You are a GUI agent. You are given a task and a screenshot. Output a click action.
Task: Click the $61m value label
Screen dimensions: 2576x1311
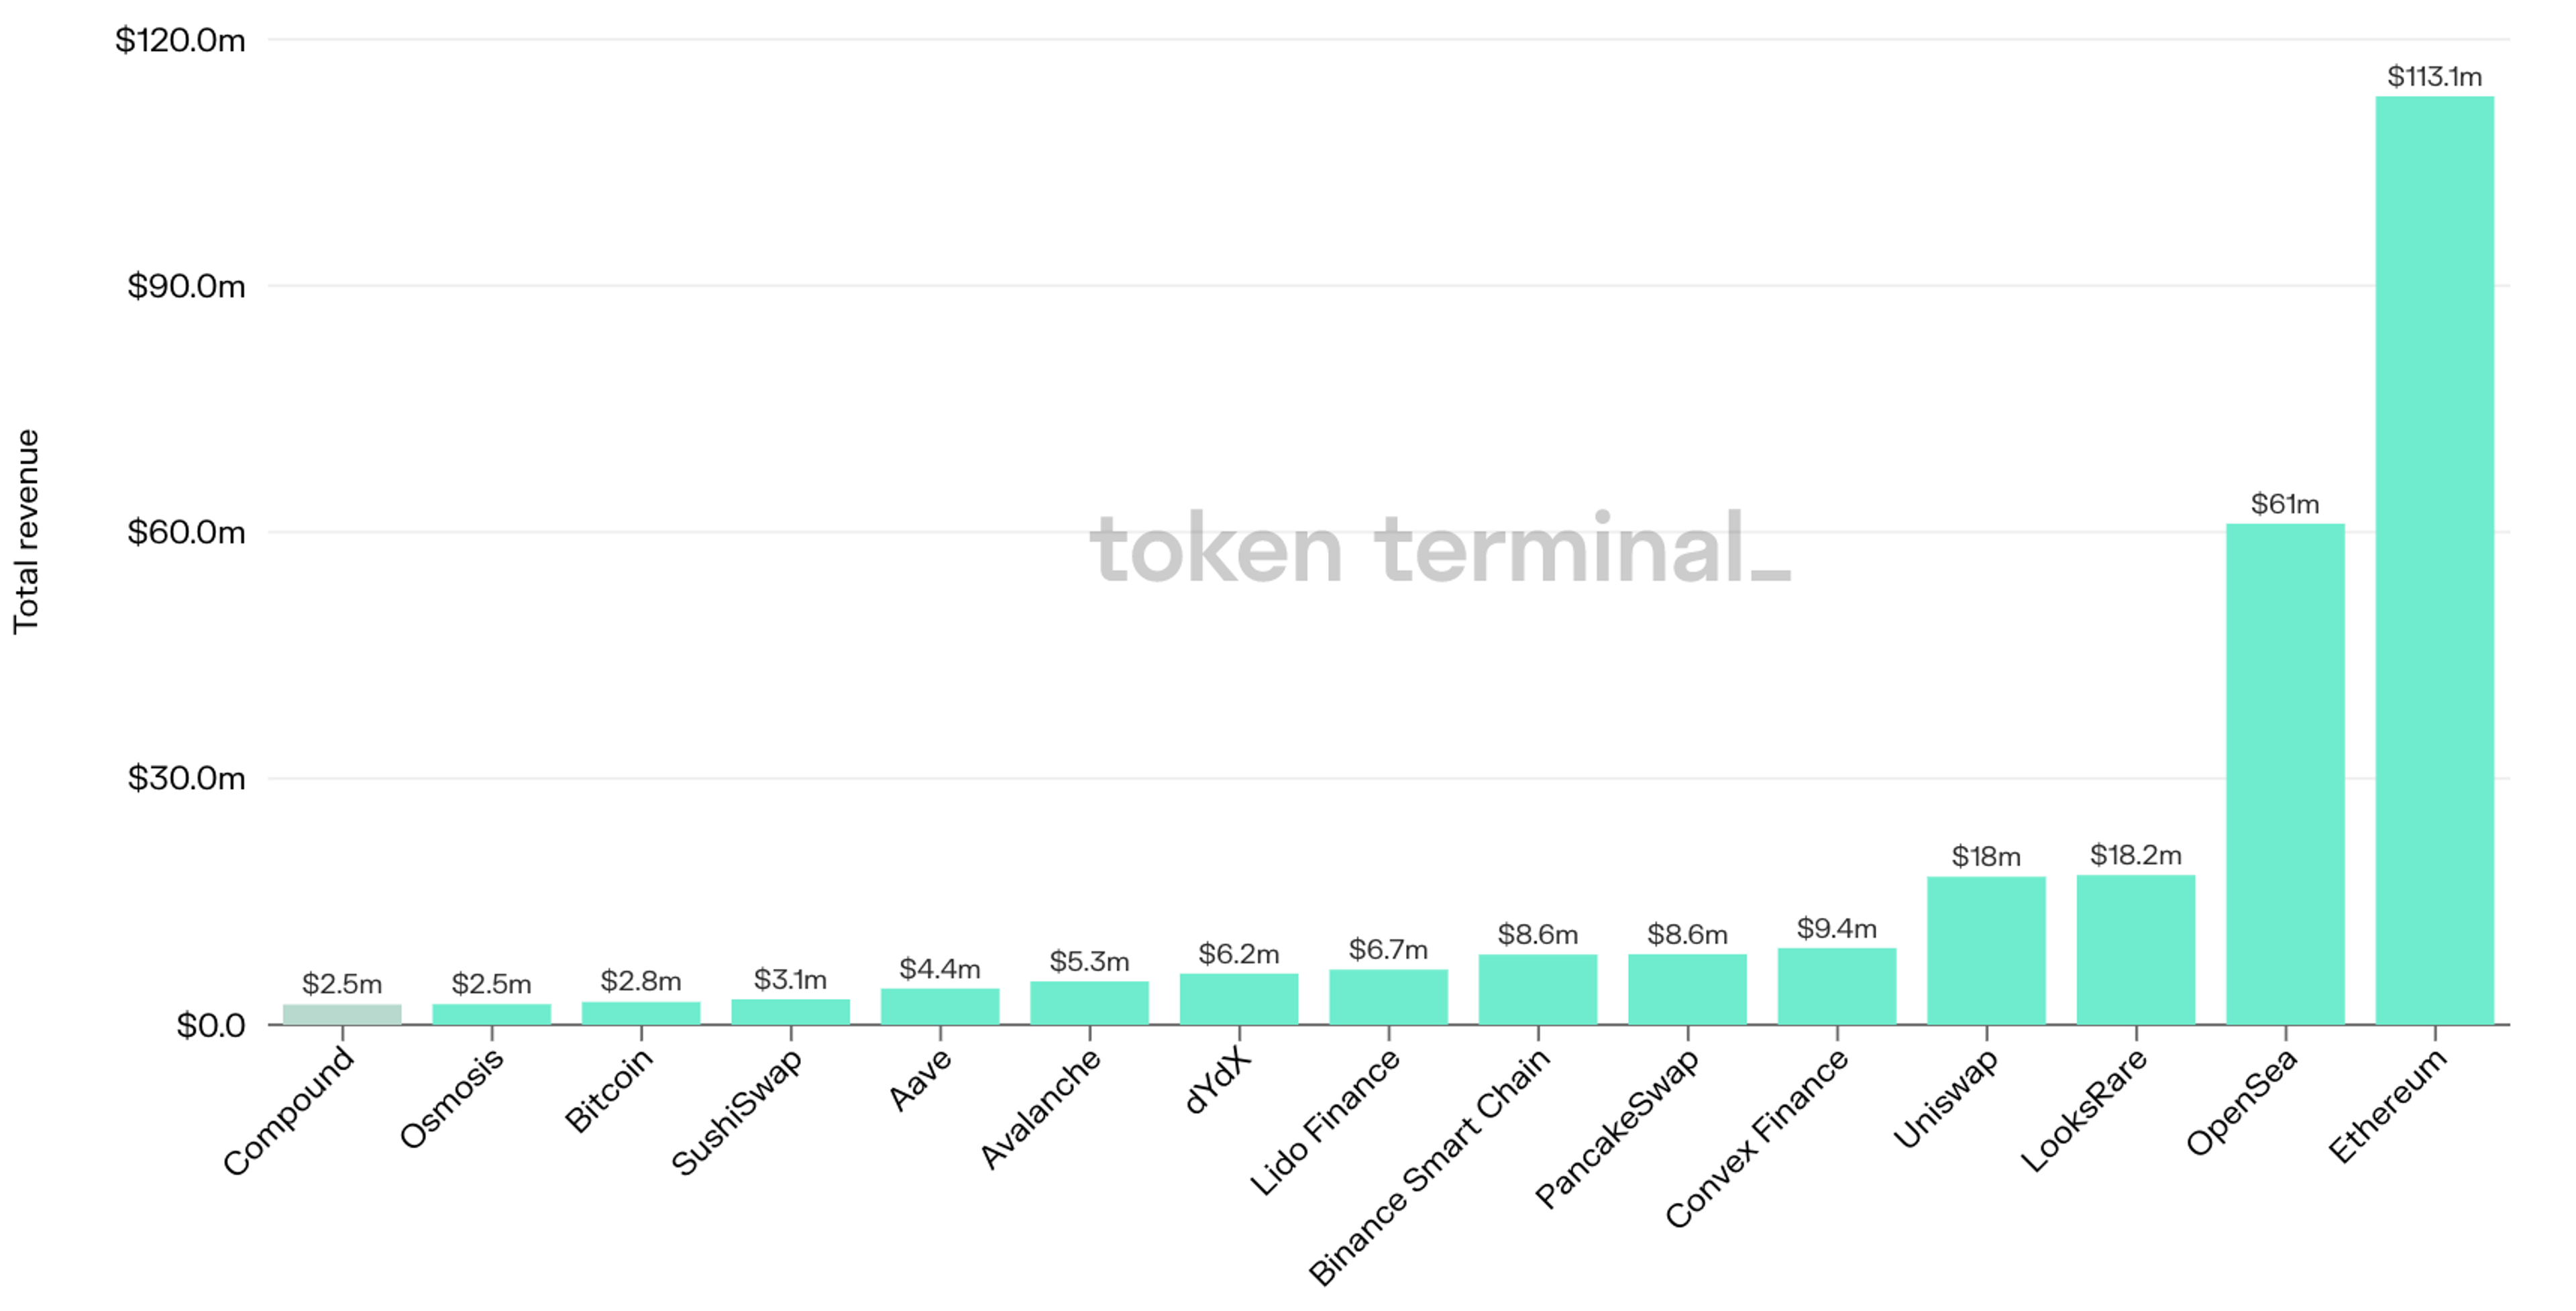tap(2285, 503)
